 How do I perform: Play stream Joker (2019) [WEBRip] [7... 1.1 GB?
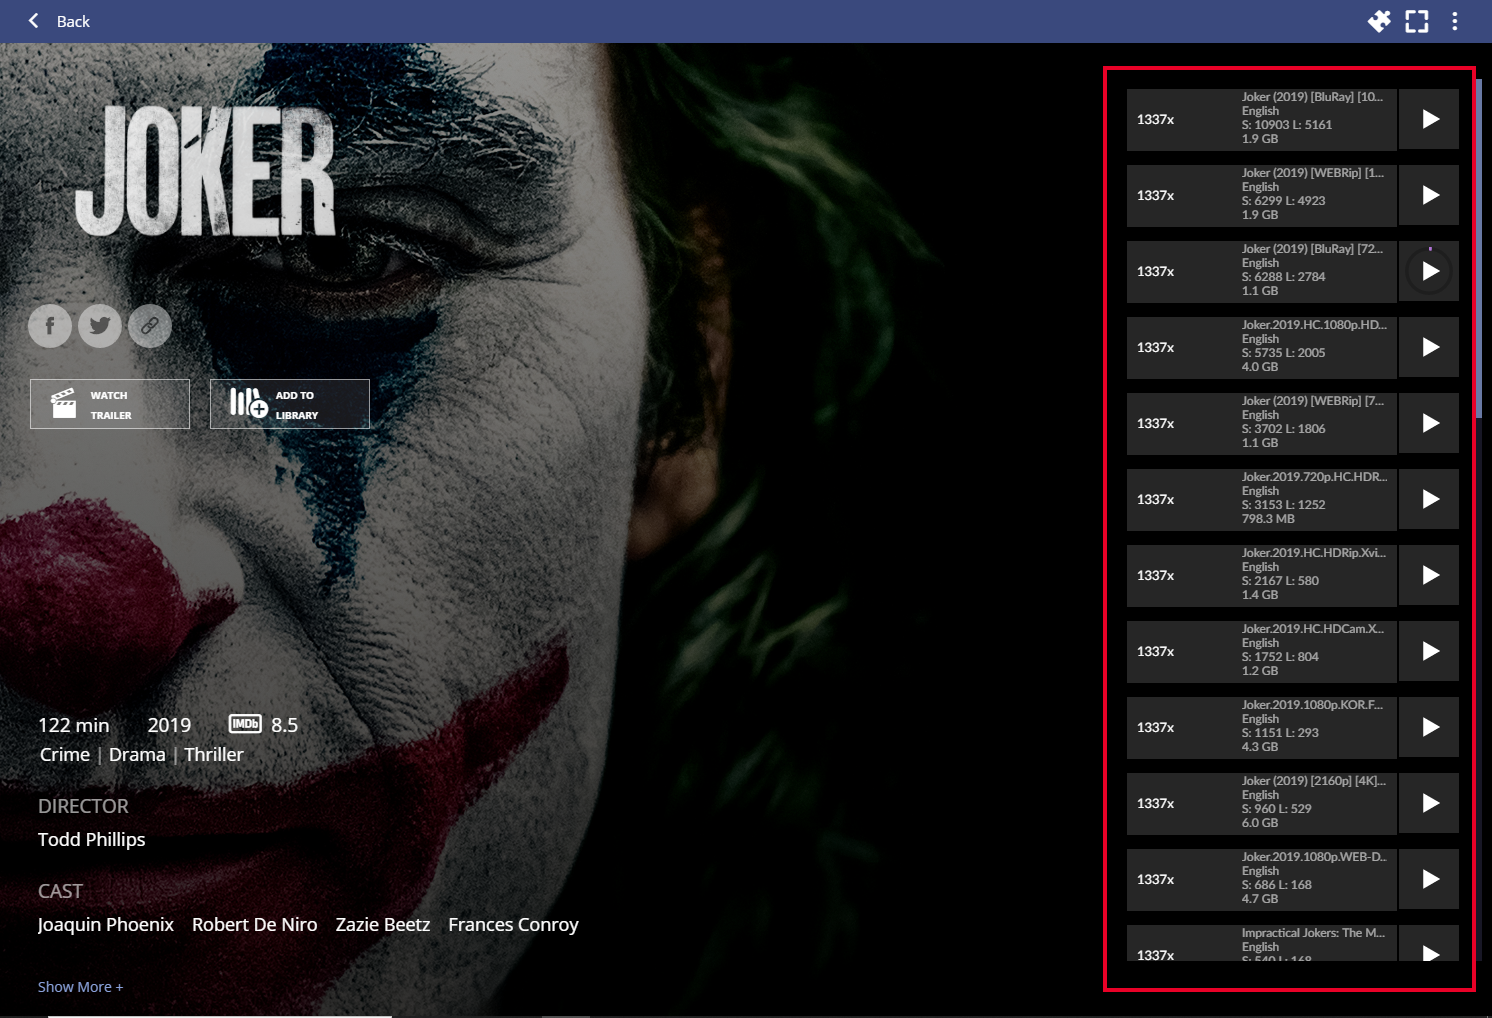click(x=1429, y=423)
